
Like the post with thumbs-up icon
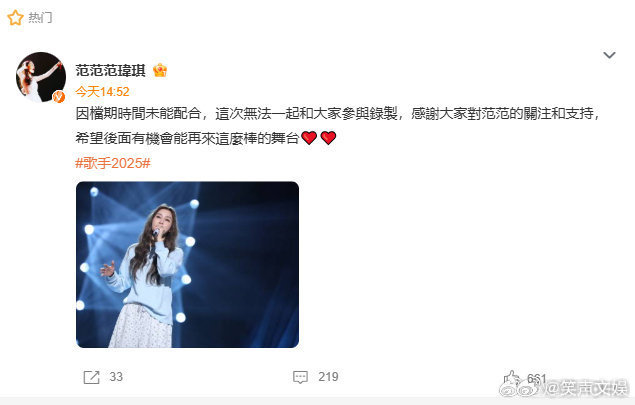[x=511, y=377]
